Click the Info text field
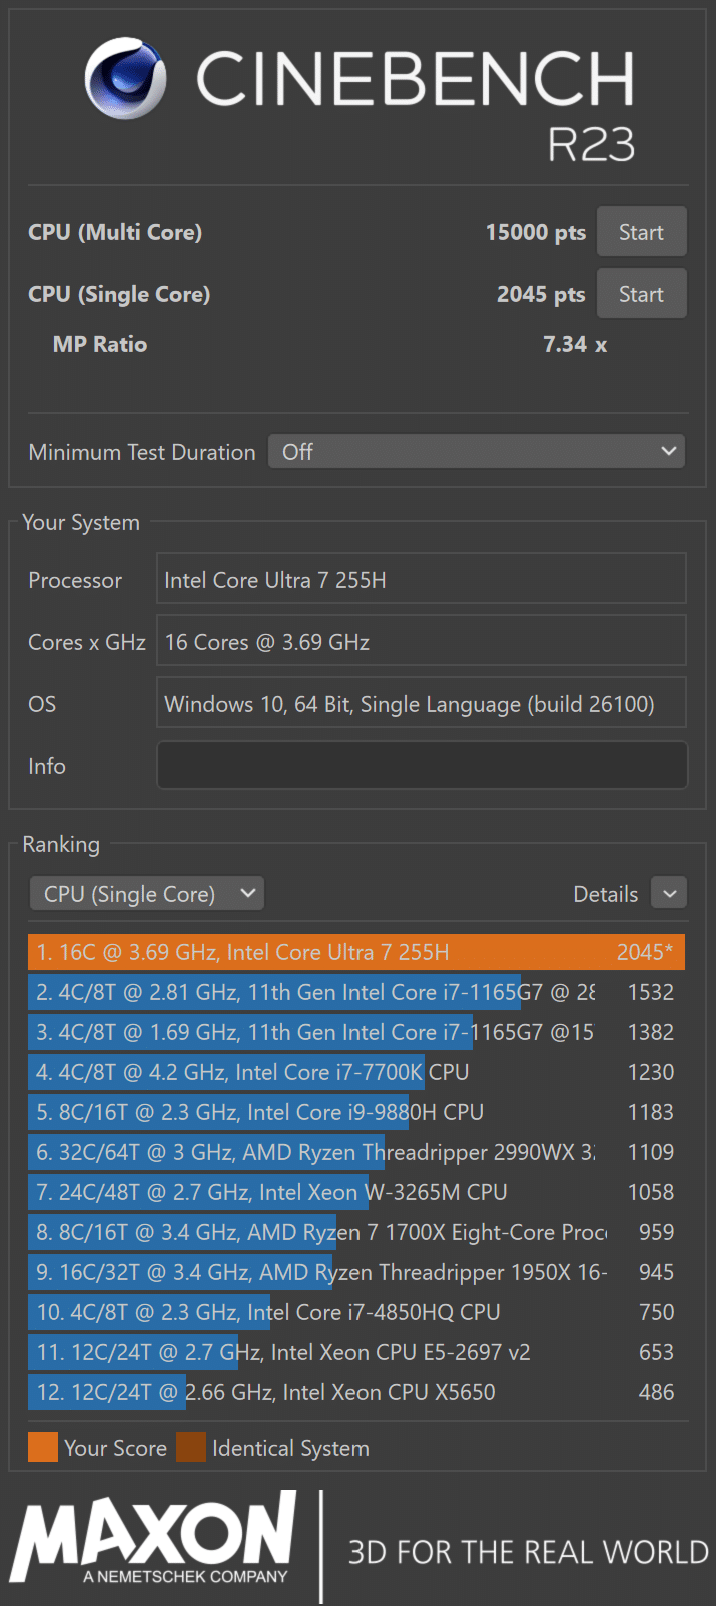The image size is (716, 1606). click(421, 766)
